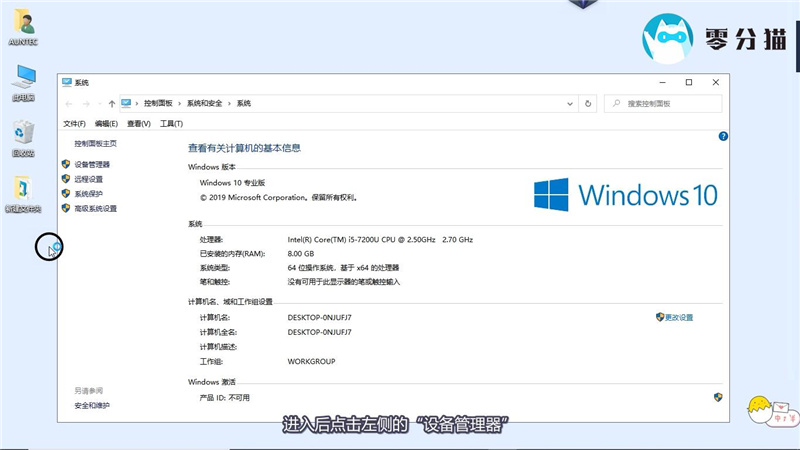Click the search magnifier icon
This screenshot has height=450, width=800.
click(616, 103)
